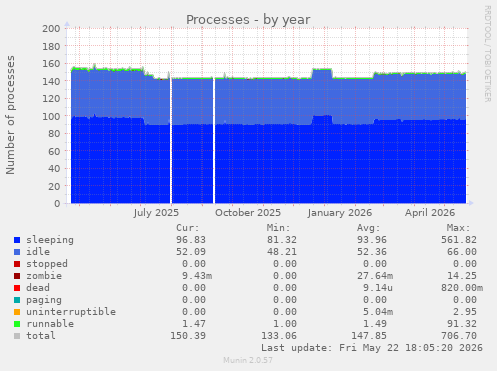Click the zombie current value 9.43m
The image size is (497, 371).
(x=197, y=276)
